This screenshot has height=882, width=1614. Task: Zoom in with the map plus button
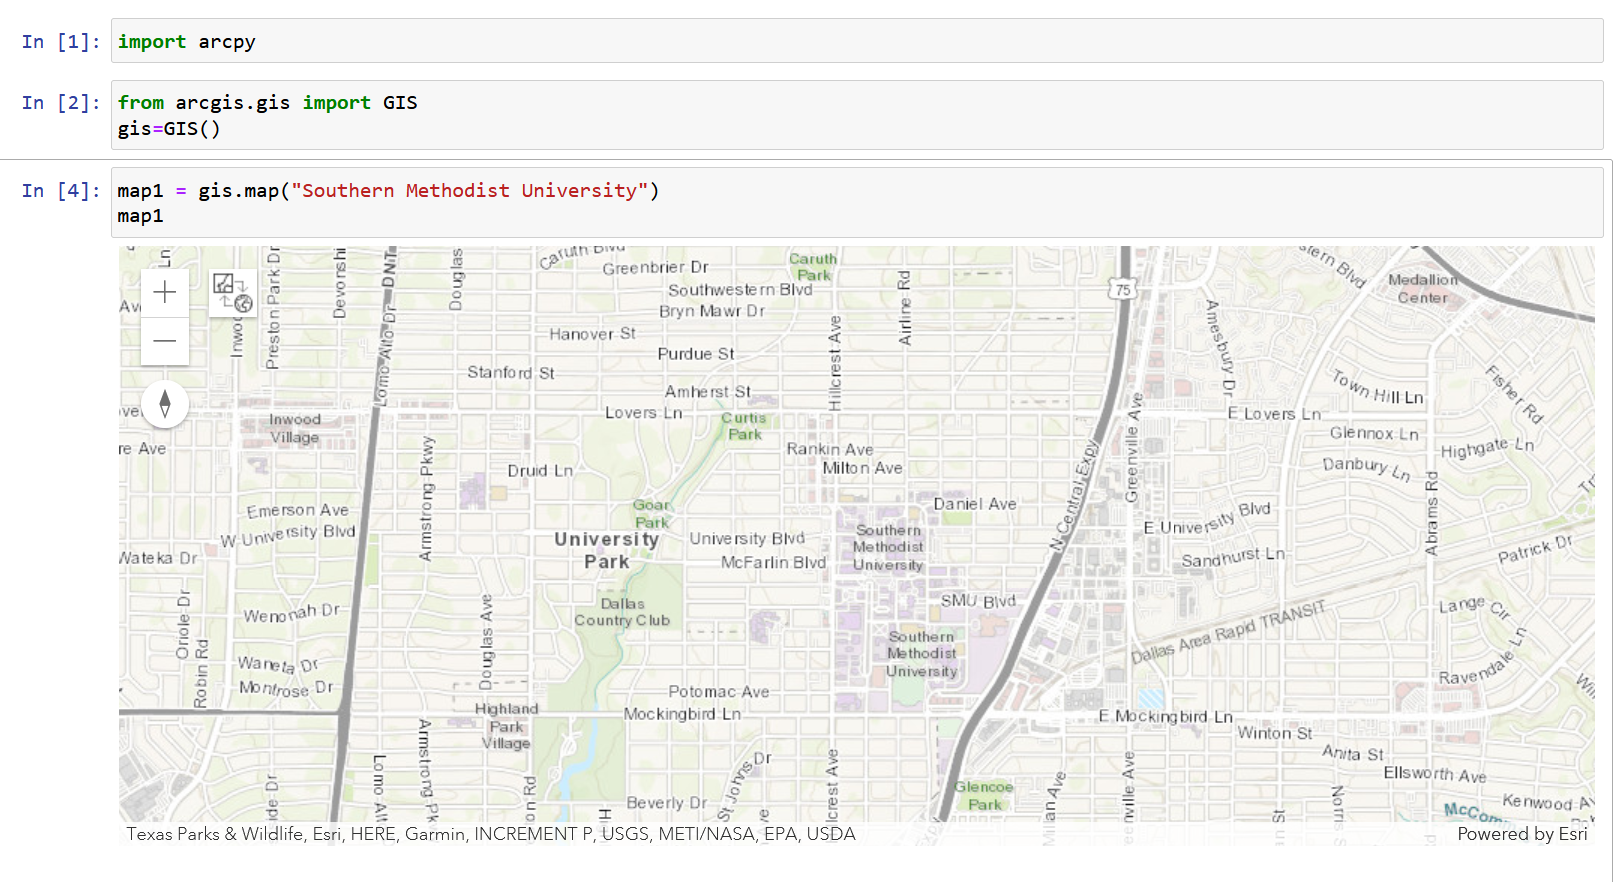(x=165, y=292)
